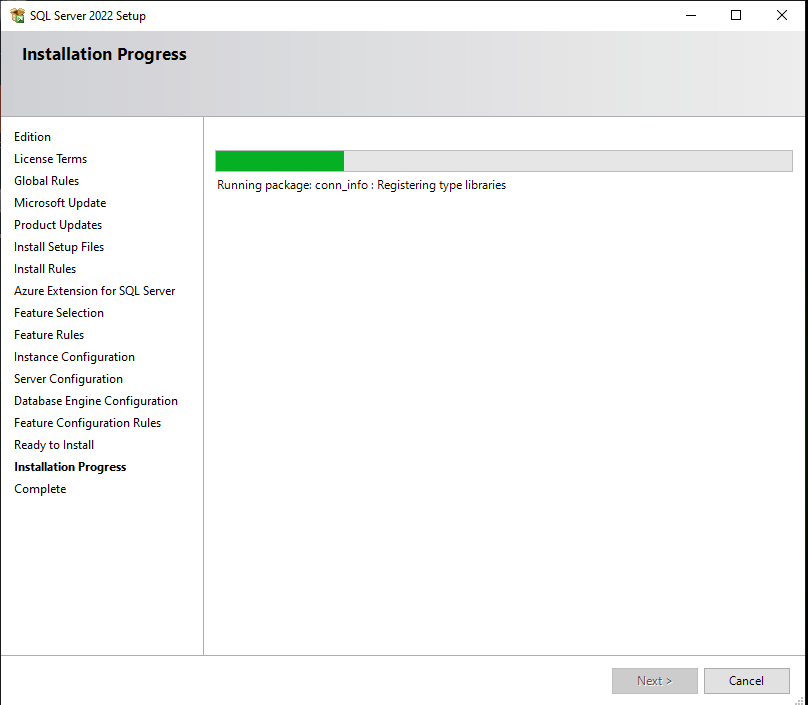Image resolution: width=808 pixels, height=705 pixels.
Task: Click the Complete step in sidebar
Action: (x=40, y=489)
